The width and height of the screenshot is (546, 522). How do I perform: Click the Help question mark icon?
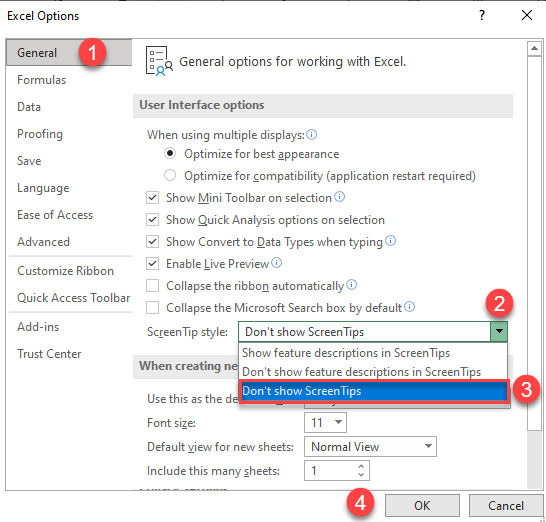click(x=482, y=15)
